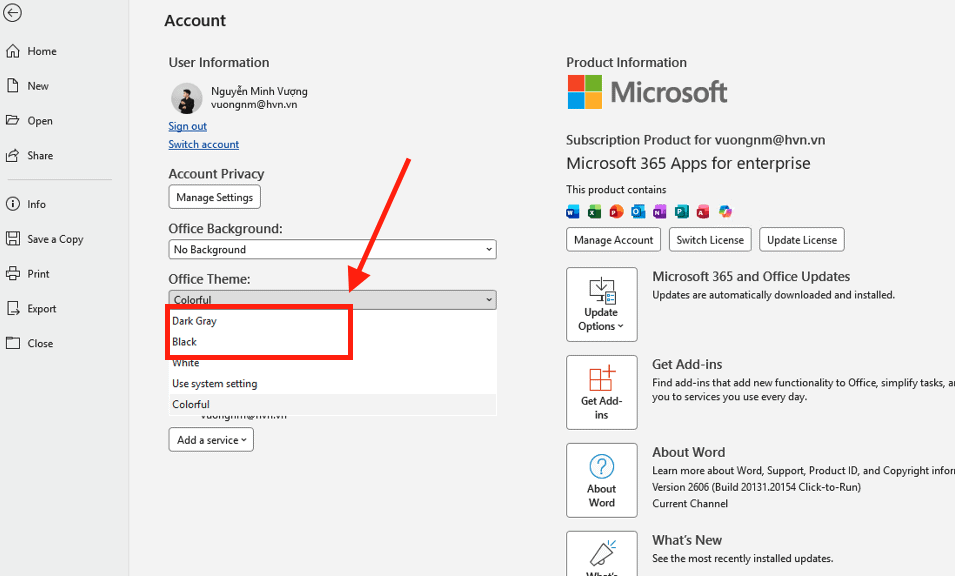The width and height of the screenshot is (955, 576).
Task: Click the Switch License button
Action: [x=710, y=240]
